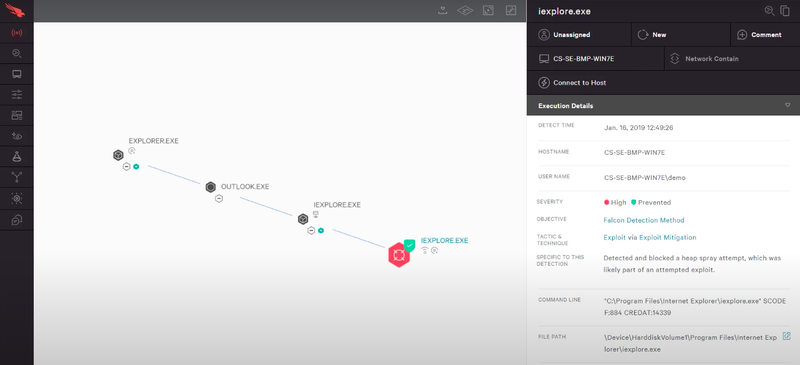Click the diamond layers icon in graph toolbar

coord(465,10)
